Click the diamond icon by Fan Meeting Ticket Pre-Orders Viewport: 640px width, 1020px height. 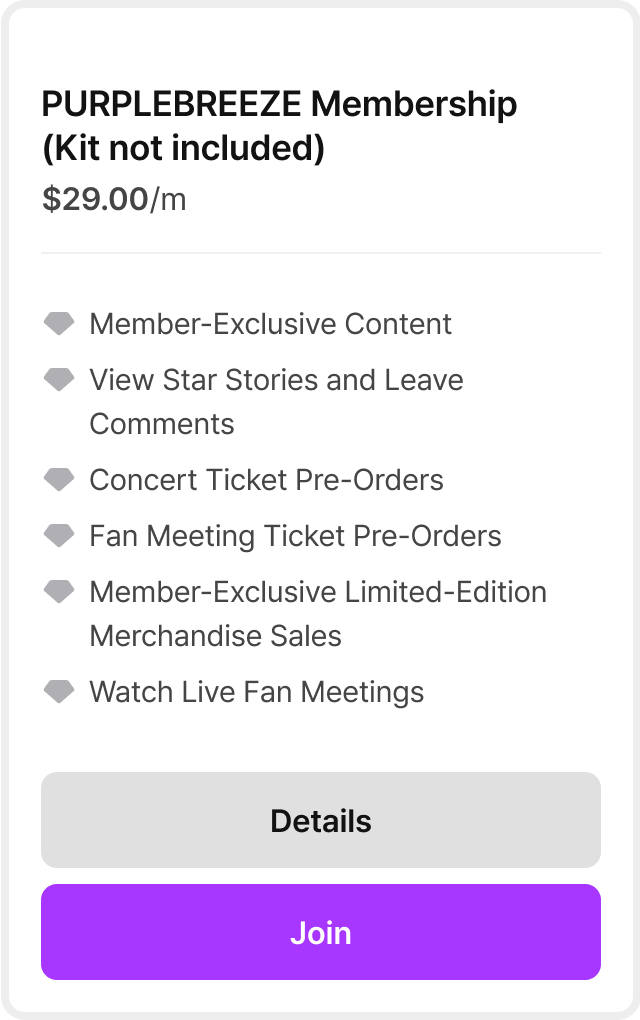pyautogui.click(x=59, y=535)
